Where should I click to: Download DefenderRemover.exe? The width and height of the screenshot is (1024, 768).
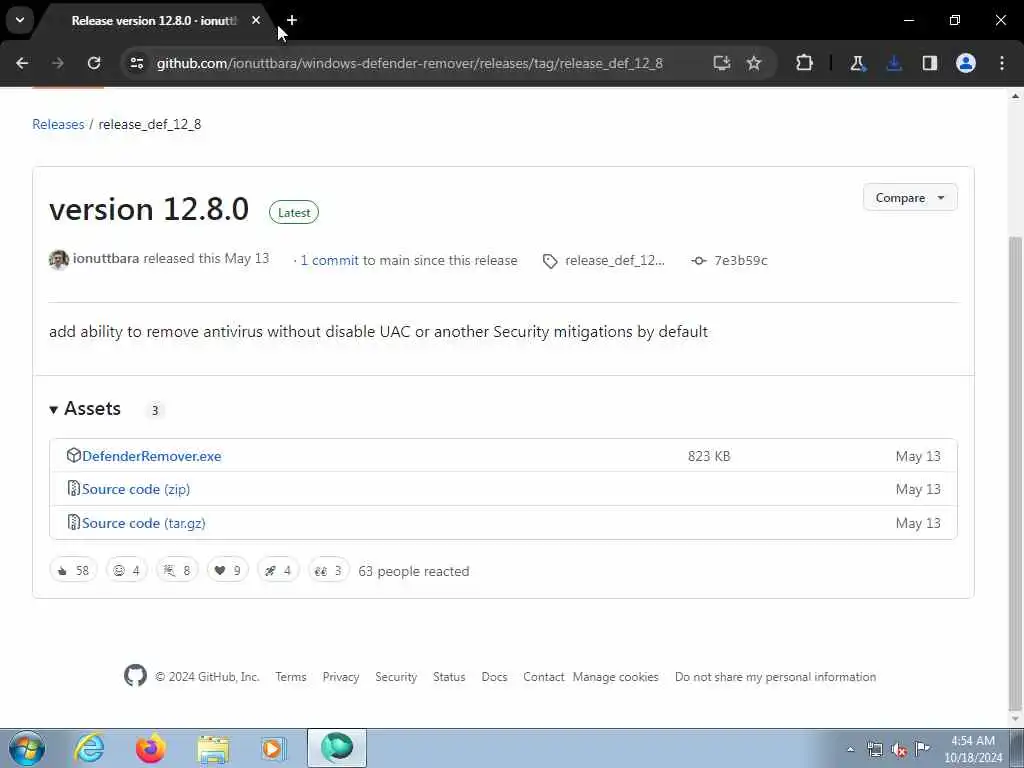pos(152,456)
